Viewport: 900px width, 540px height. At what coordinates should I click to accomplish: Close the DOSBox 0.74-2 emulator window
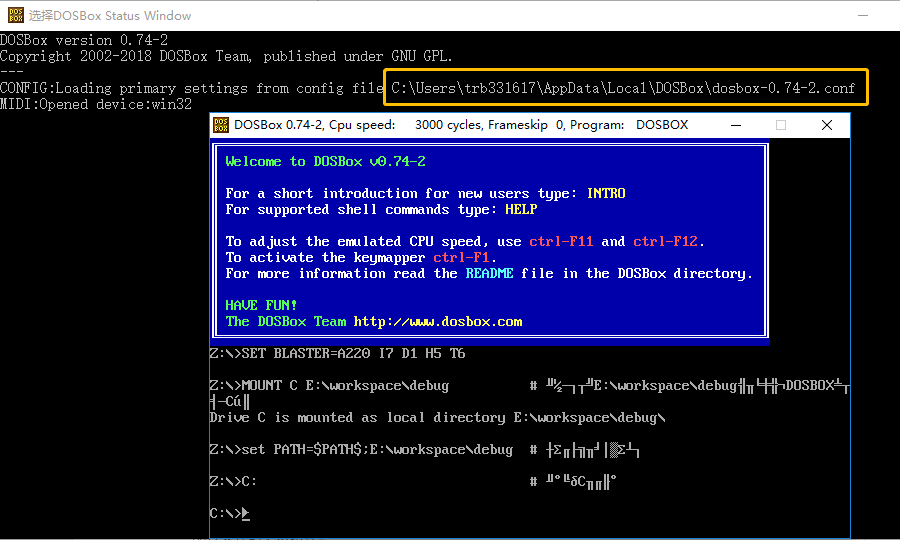pos(827,125)
